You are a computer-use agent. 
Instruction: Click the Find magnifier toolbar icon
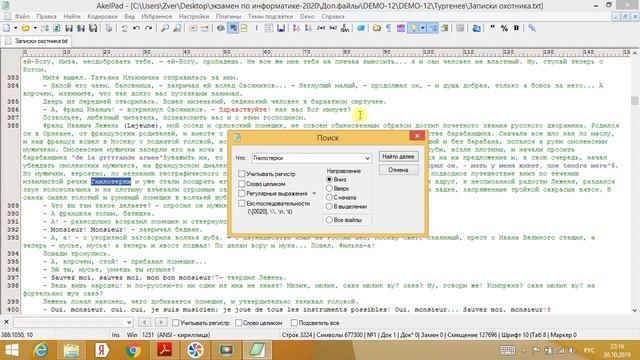coord(165,28)
